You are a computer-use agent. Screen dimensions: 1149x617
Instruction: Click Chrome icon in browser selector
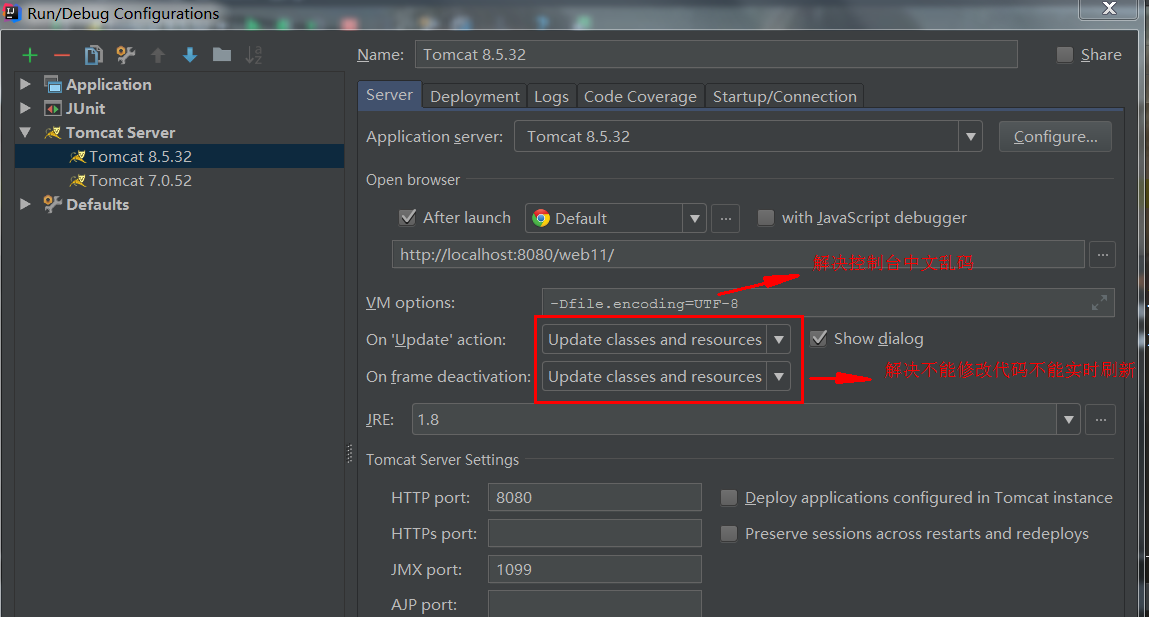click(x=541, y=218)
